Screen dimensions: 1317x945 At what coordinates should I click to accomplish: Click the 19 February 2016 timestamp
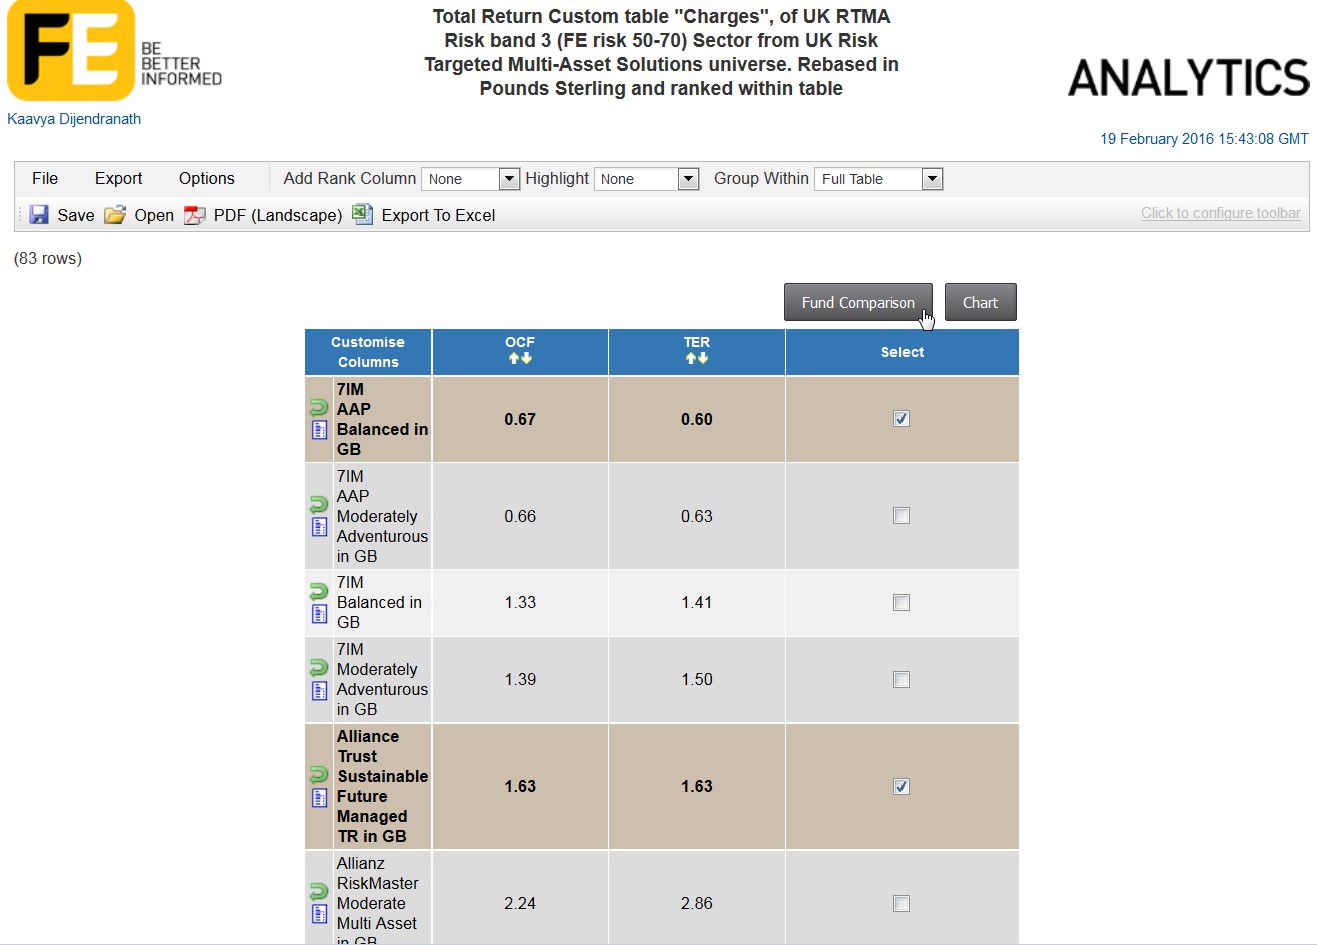point(1204,139)
